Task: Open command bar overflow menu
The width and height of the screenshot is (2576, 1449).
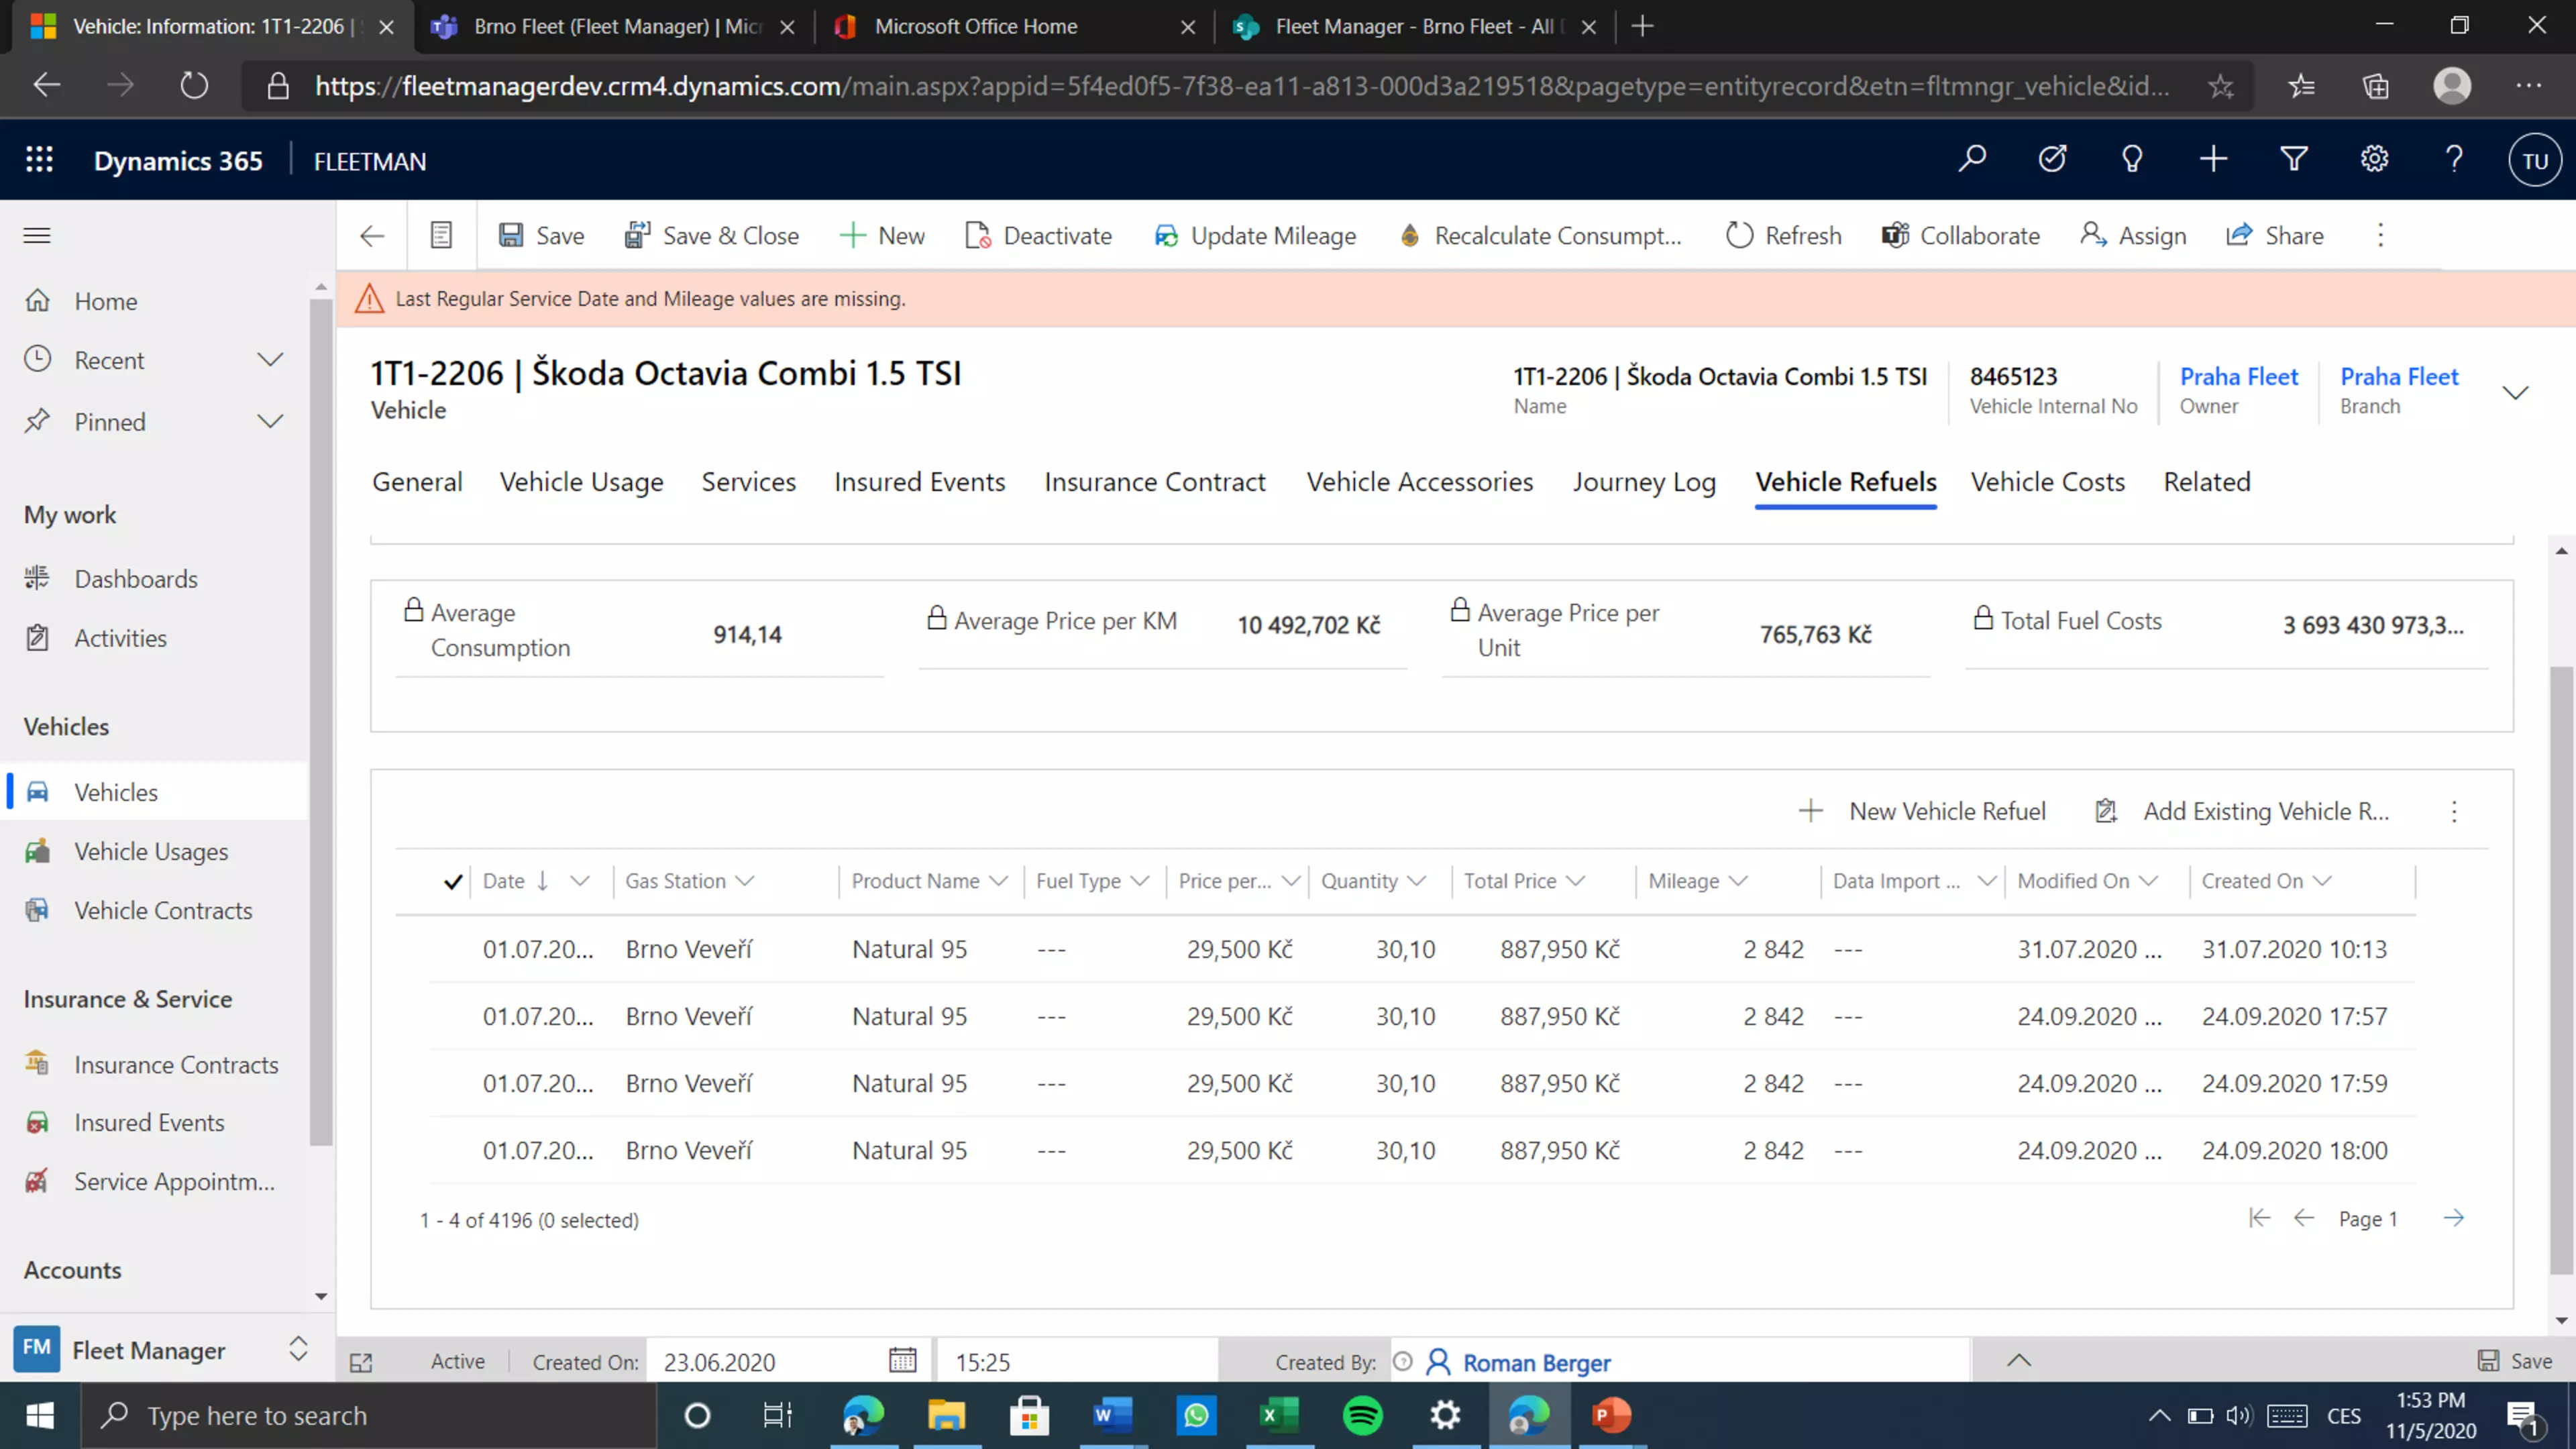Action: [x=2381, y=236]
